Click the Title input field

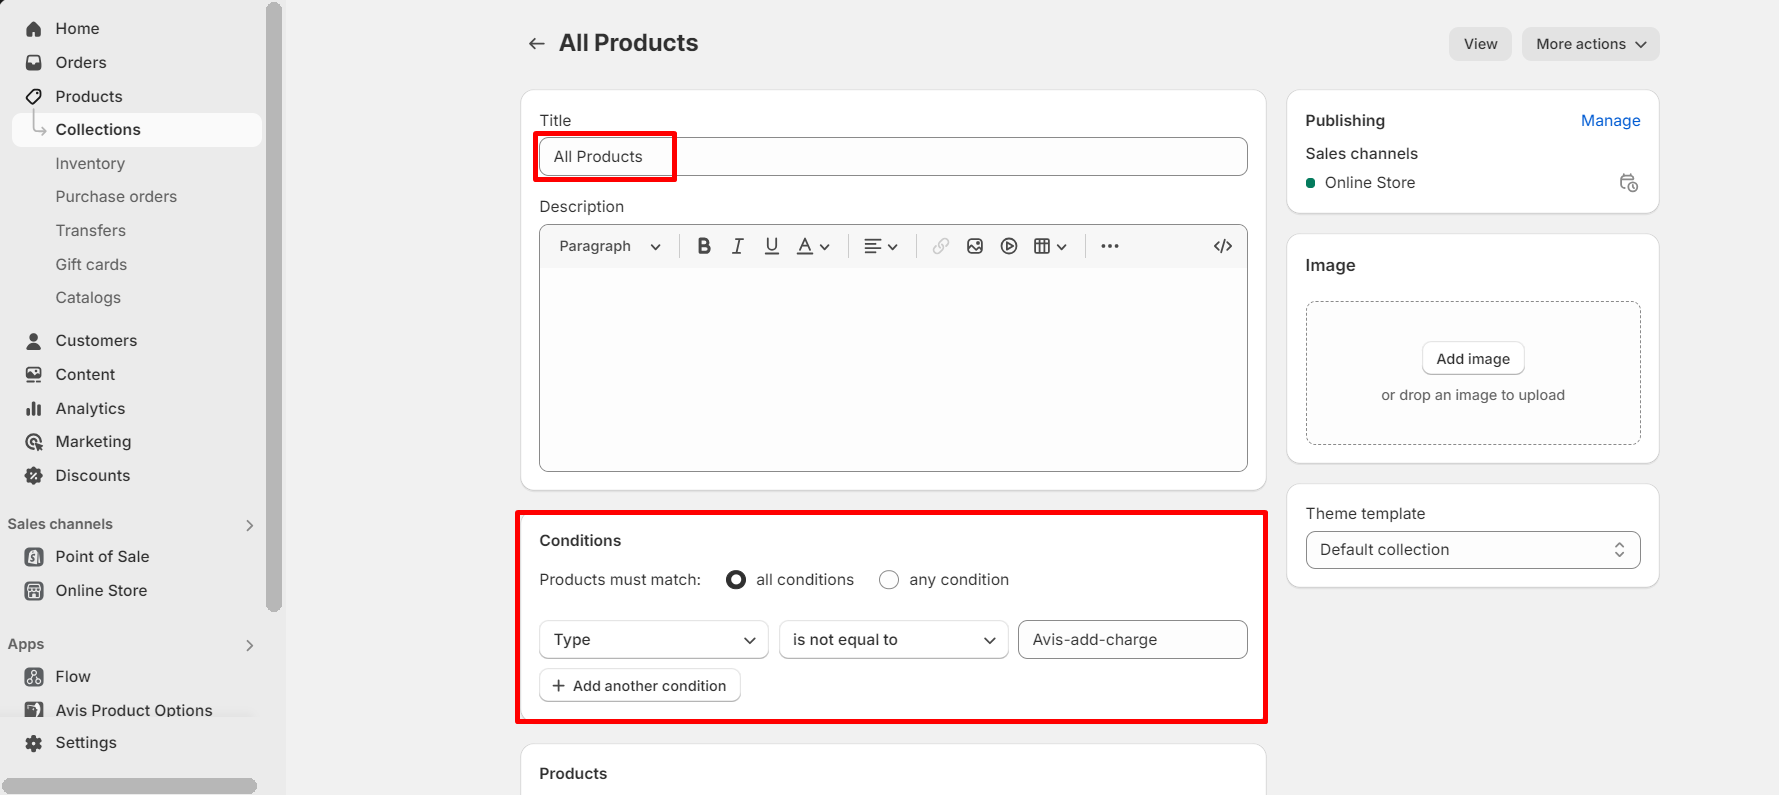pyautogui.click(x=892, y=157)
